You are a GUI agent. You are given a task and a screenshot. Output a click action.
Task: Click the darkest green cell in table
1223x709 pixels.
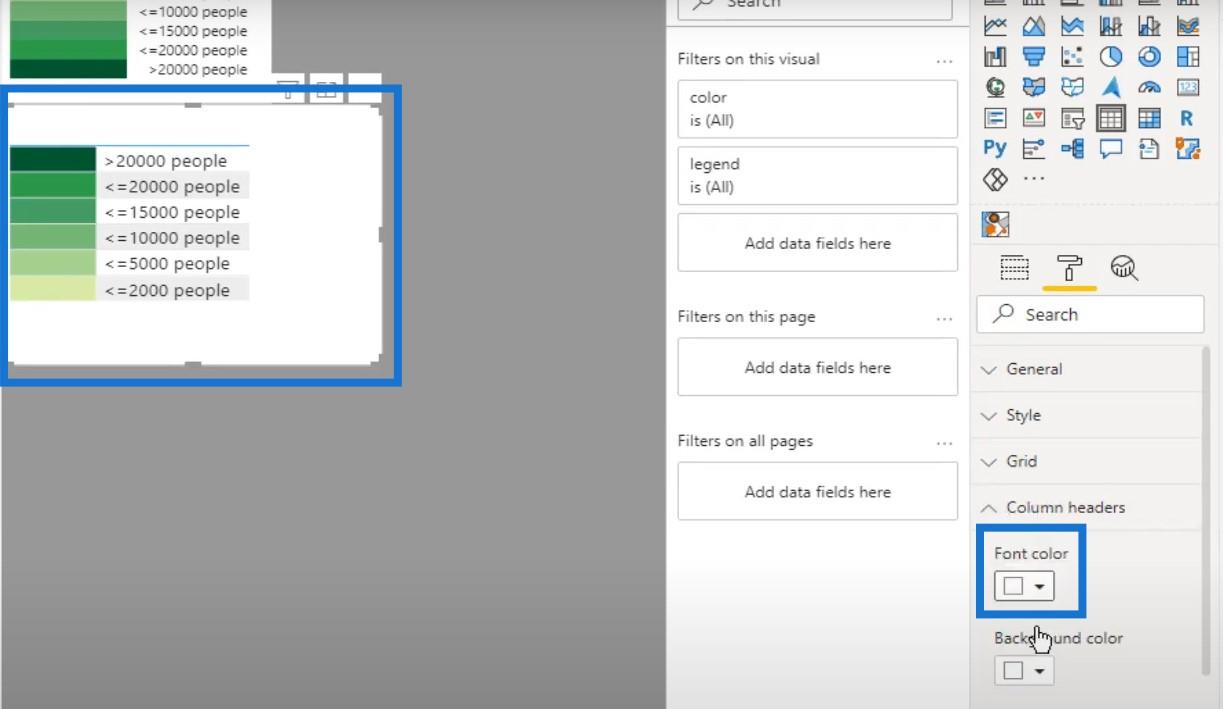click(x=53, y=160)
